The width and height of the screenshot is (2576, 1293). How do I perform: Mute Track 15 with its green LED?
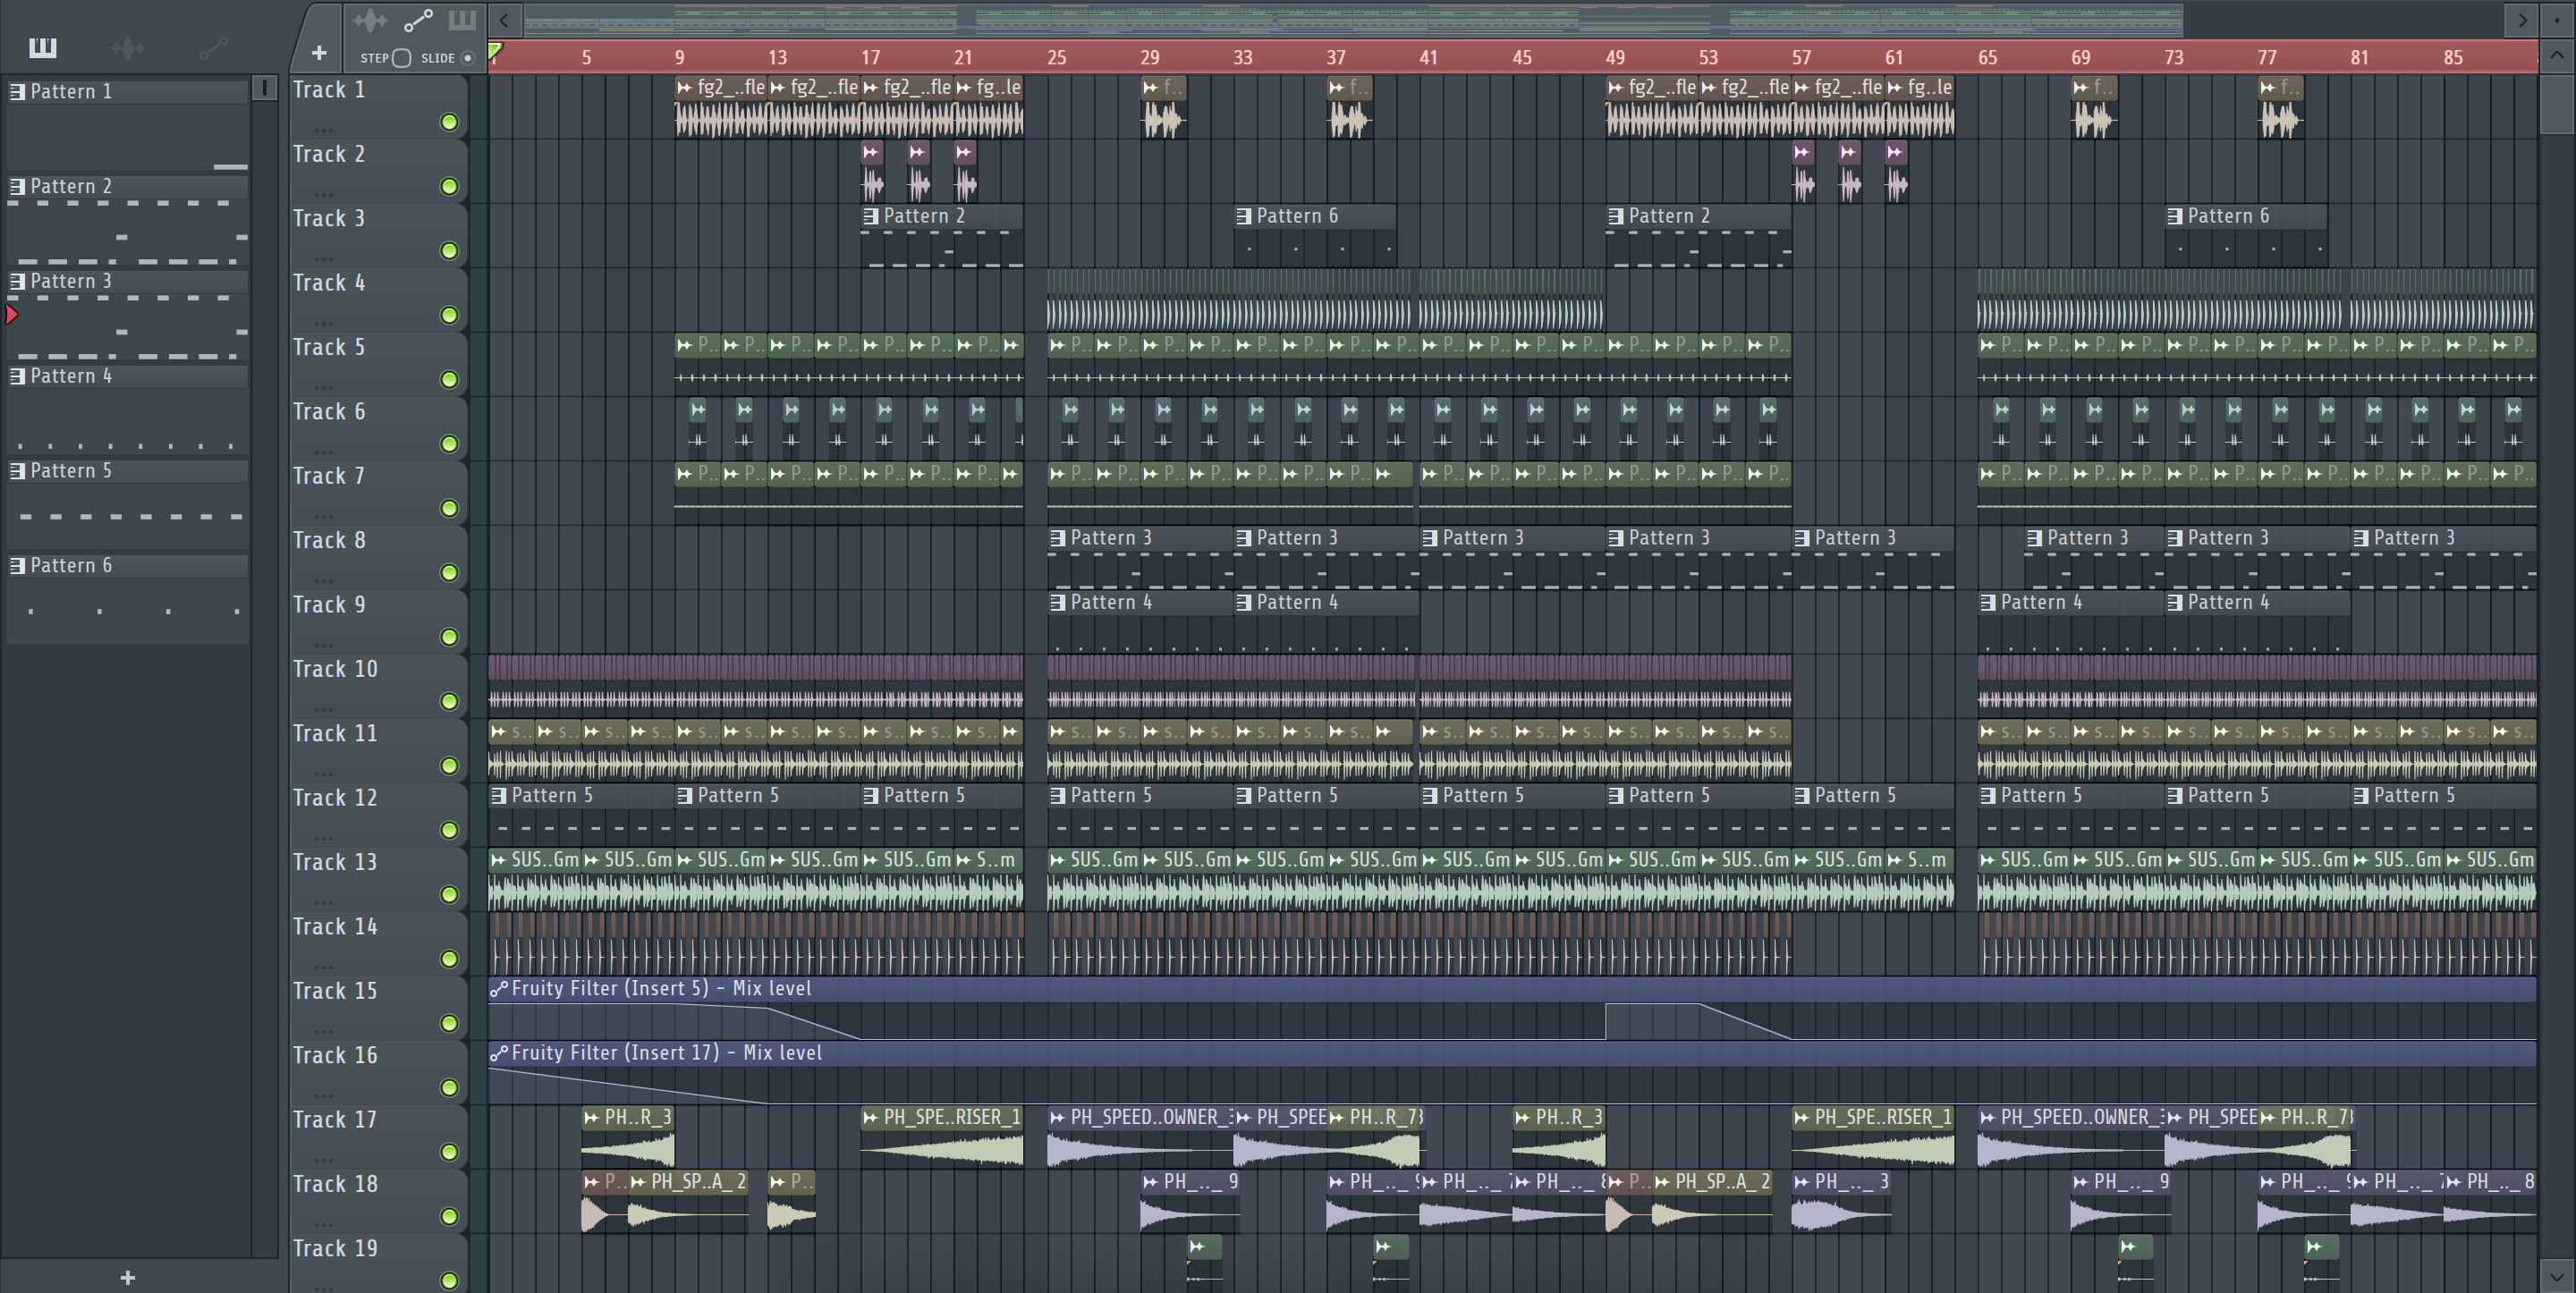(450, 1023)
